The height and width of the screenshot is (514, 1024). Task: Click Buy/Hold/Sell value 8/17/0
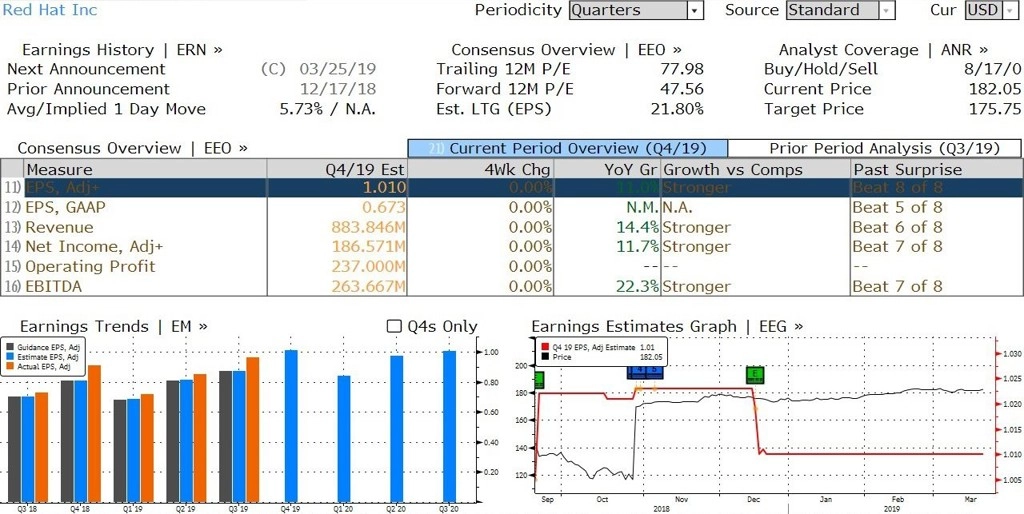(x=991, y=69)
